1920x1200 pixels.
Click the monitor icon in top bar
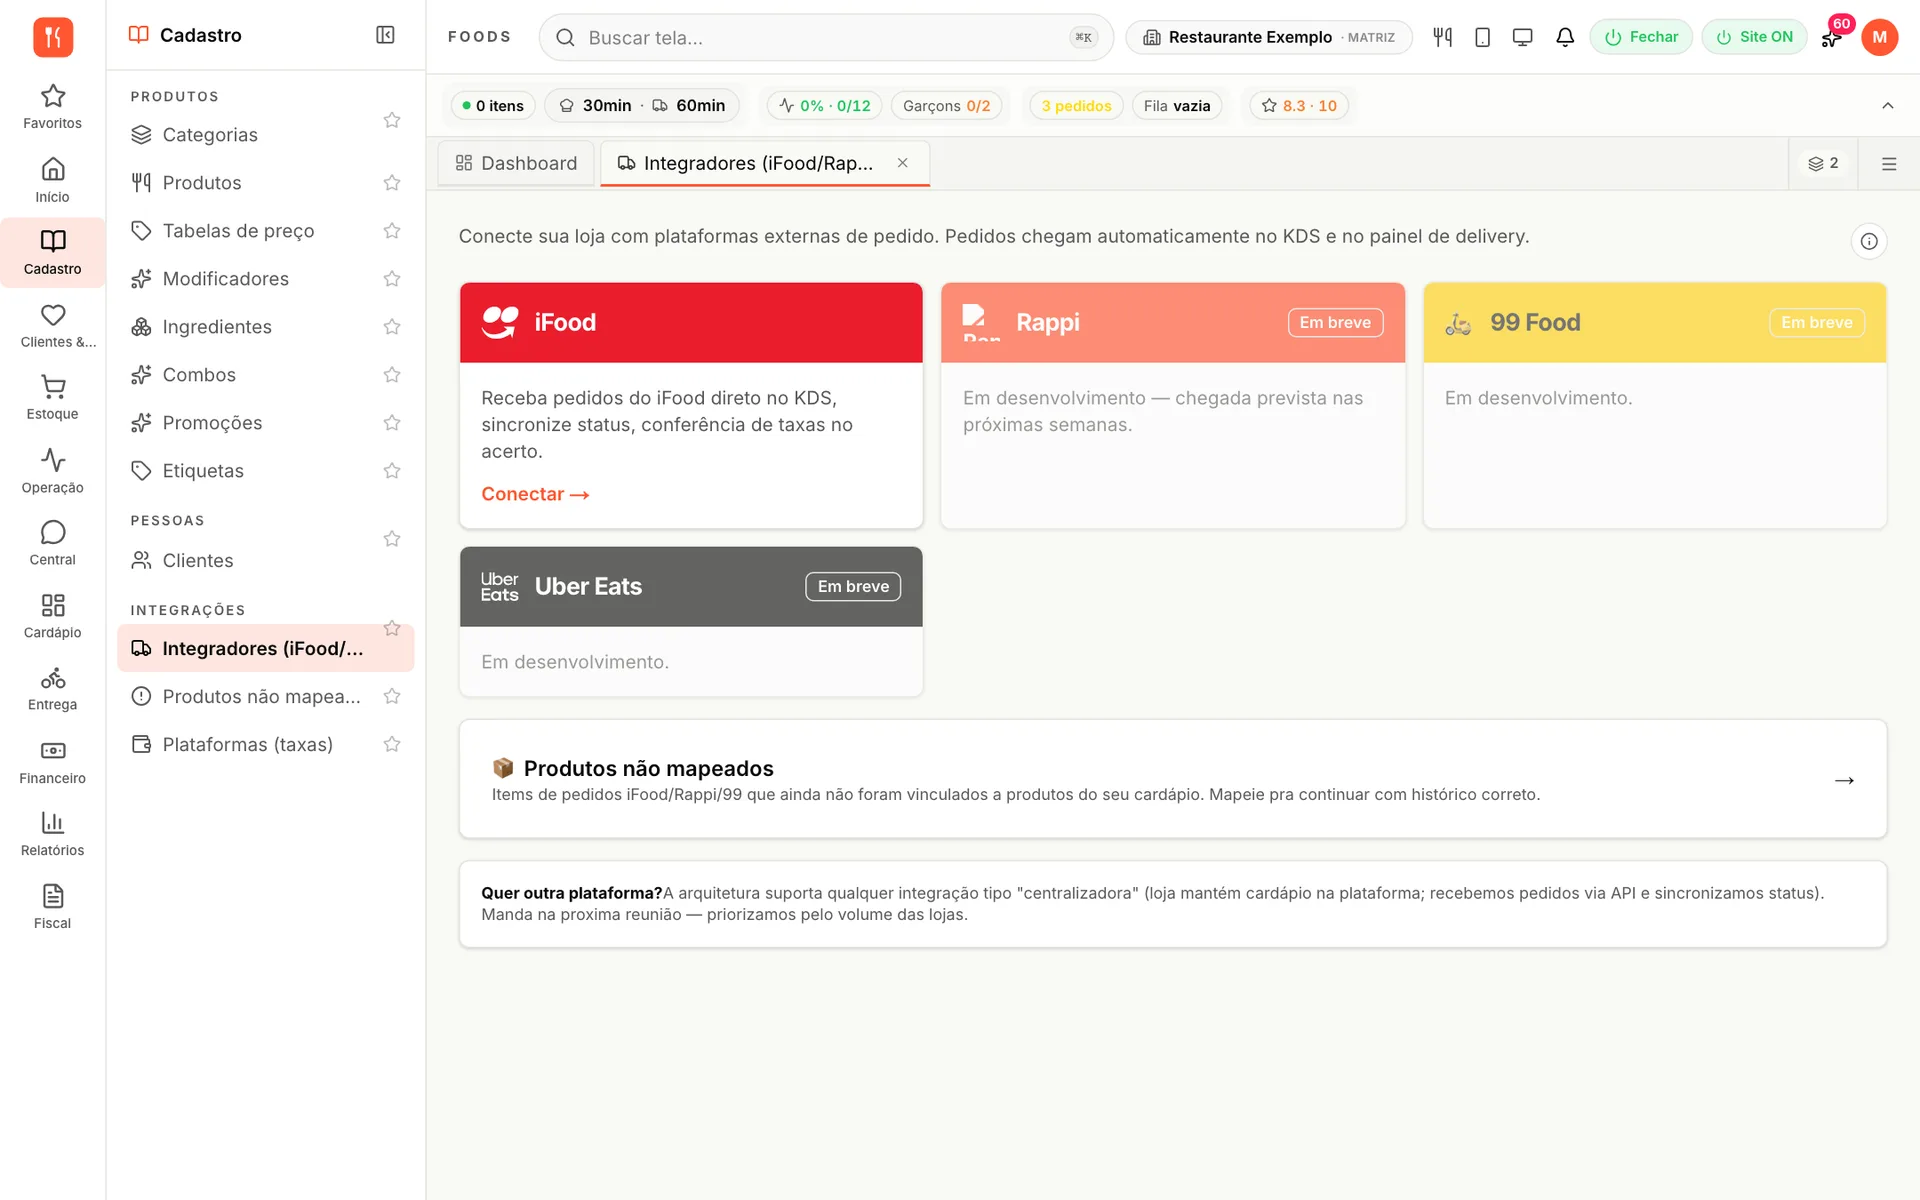(1522, 37)
